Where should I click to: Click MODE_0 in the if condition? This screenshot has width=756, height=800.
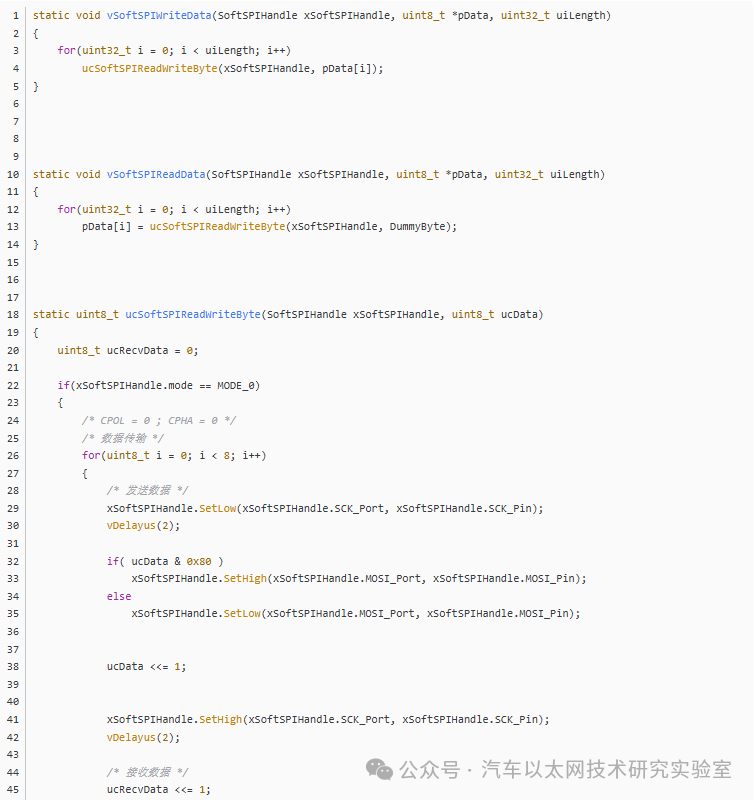(x=236, y=385)
